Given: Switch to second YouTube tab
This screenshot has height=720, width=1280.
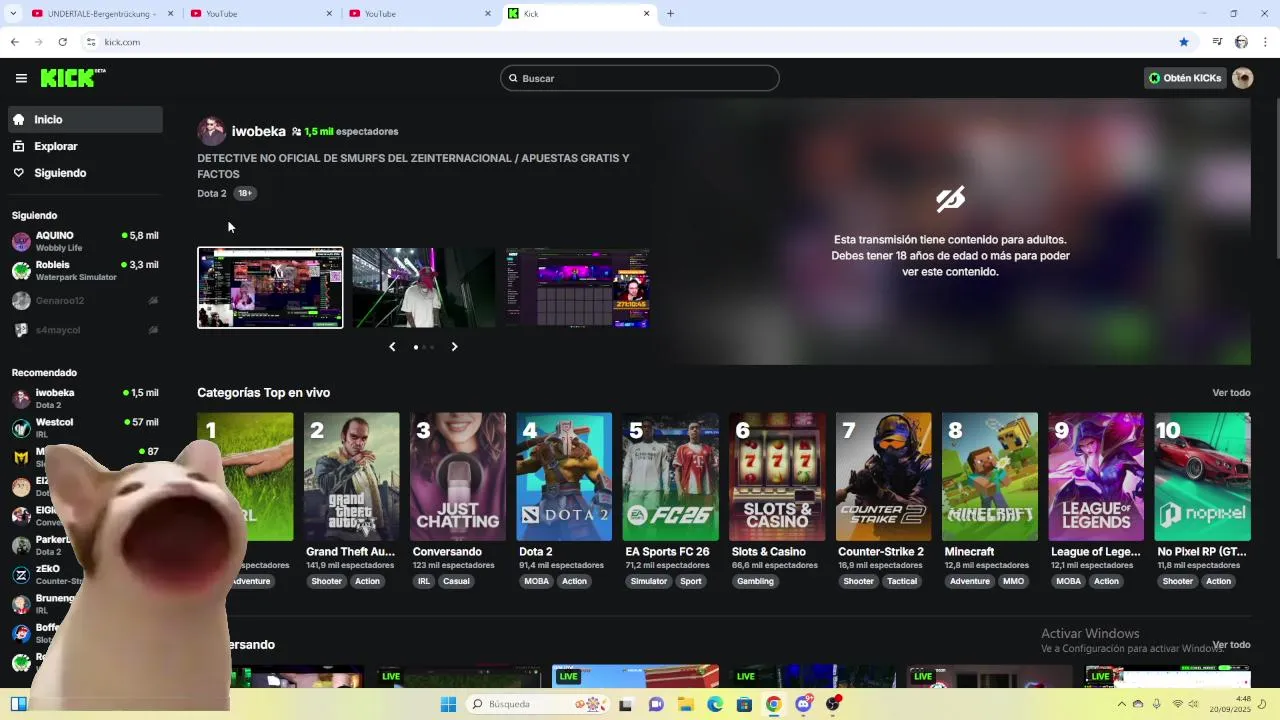Looking at the screenshot, I should click(x=419, y=14).
